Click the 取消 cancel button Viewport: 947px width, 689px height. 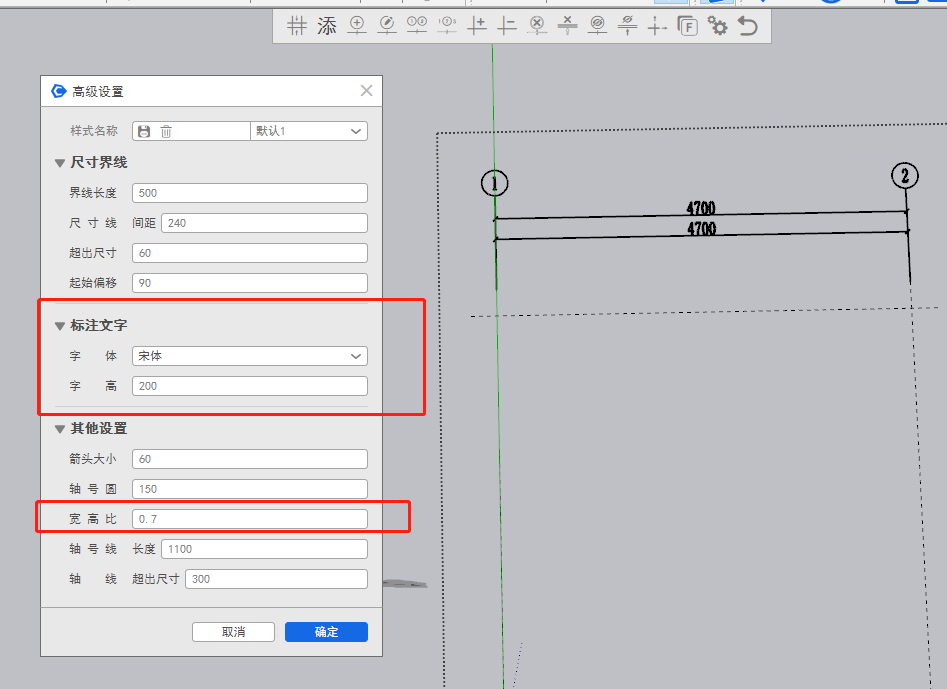point(233,632)
